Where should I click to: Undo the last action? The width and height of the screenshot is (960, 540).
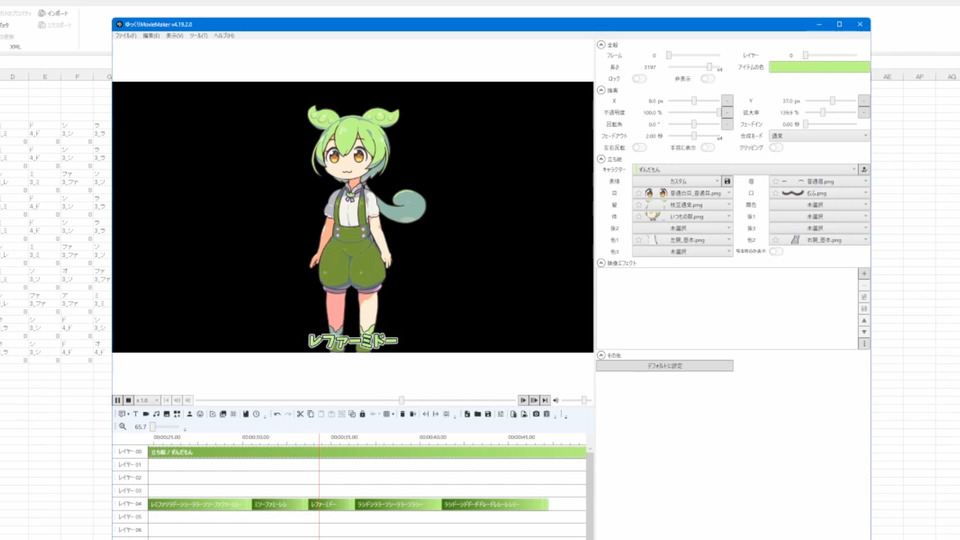click(x=277, y=414)
